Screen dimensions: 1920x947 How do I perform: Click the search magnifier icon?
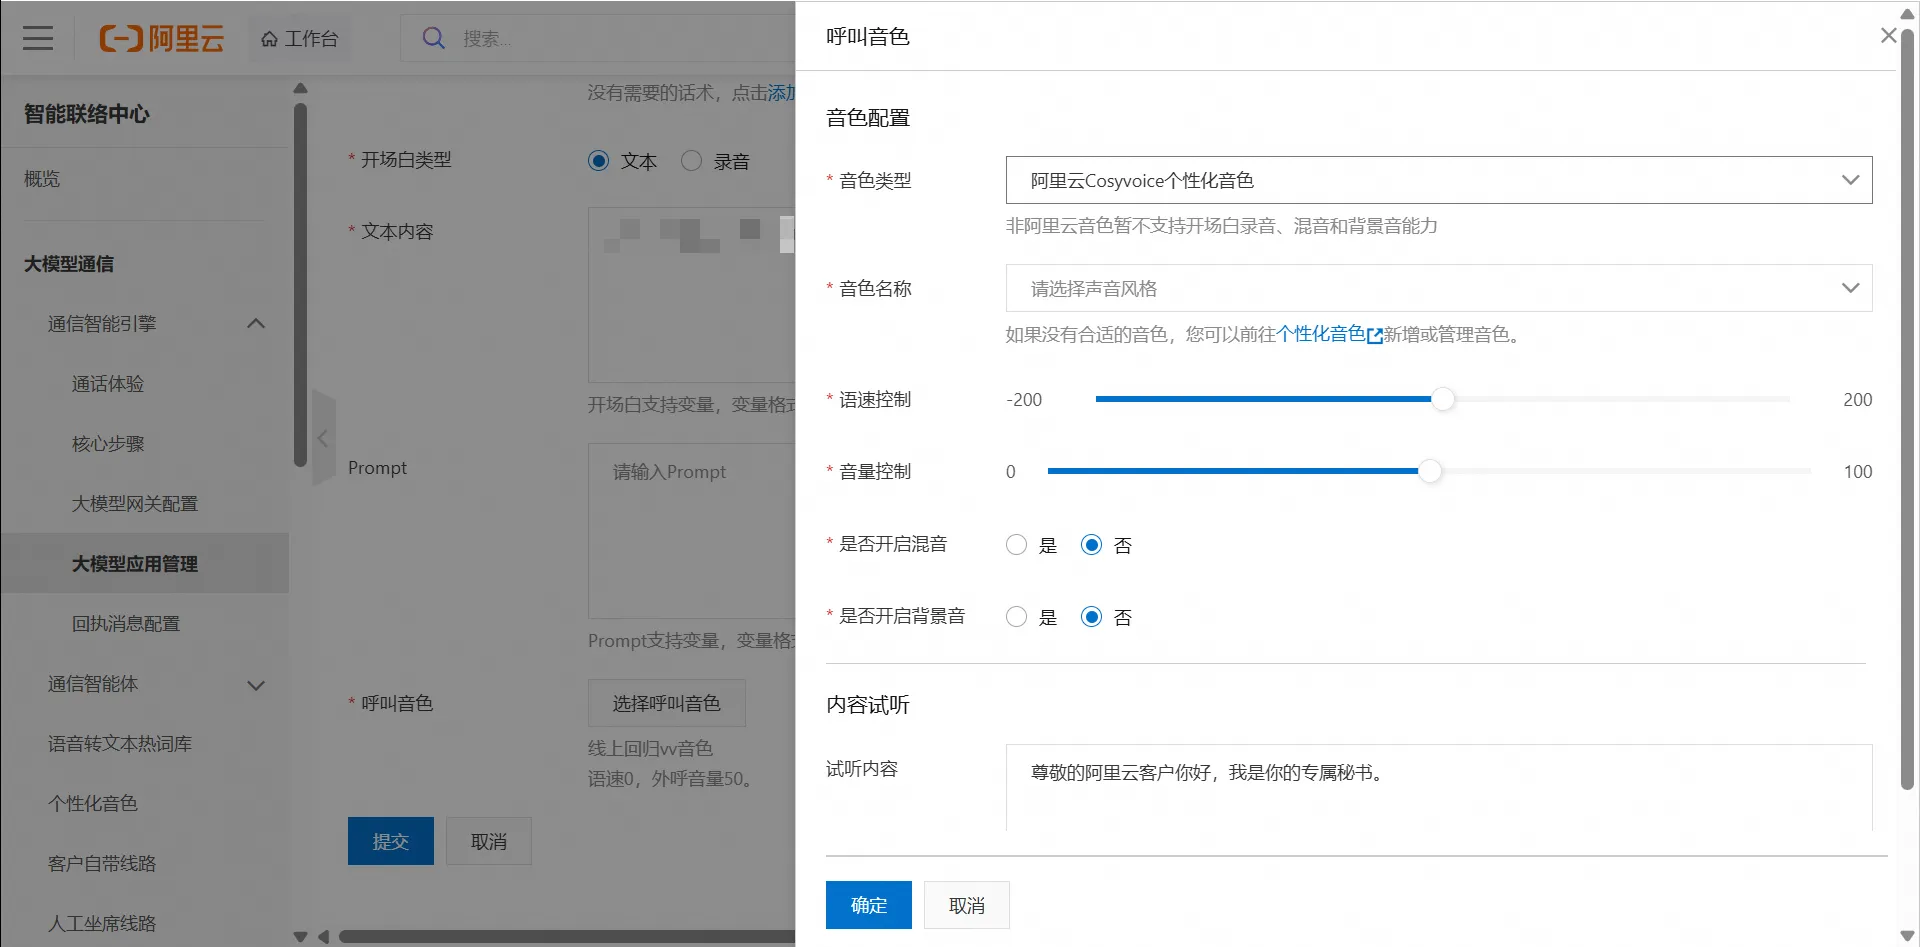click(433, 38)
